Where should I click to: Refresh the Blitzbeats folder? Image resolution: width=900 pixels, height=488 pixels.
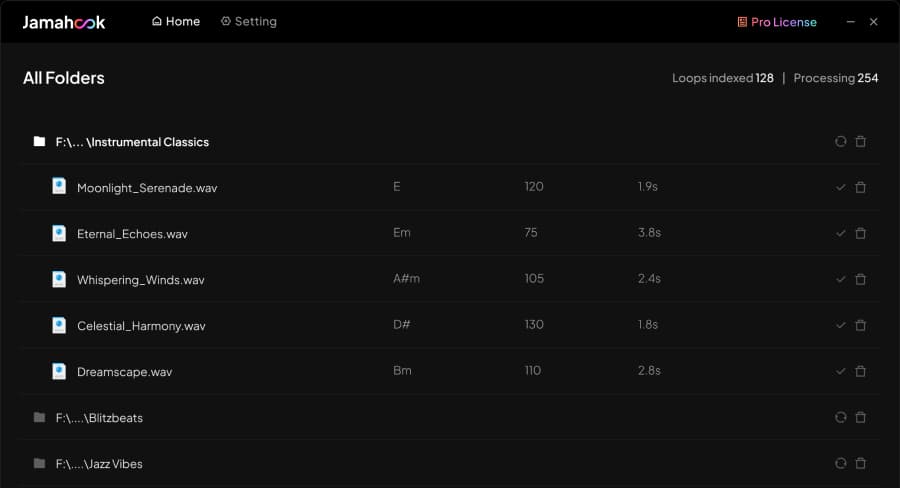[x=840, y=417]
